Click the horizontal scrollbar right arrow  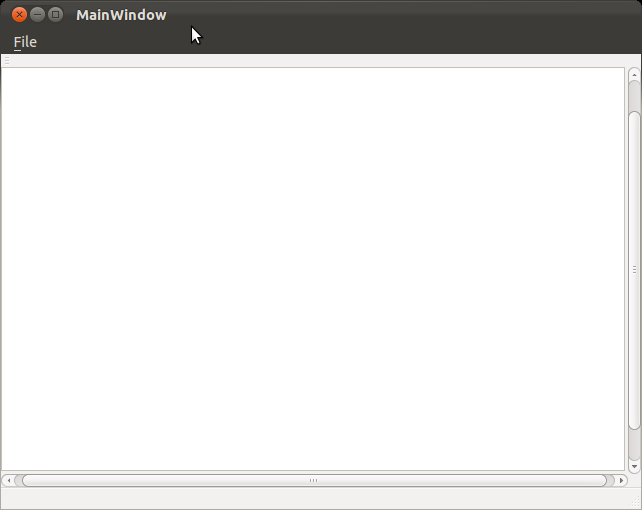(x=621, y=481)
